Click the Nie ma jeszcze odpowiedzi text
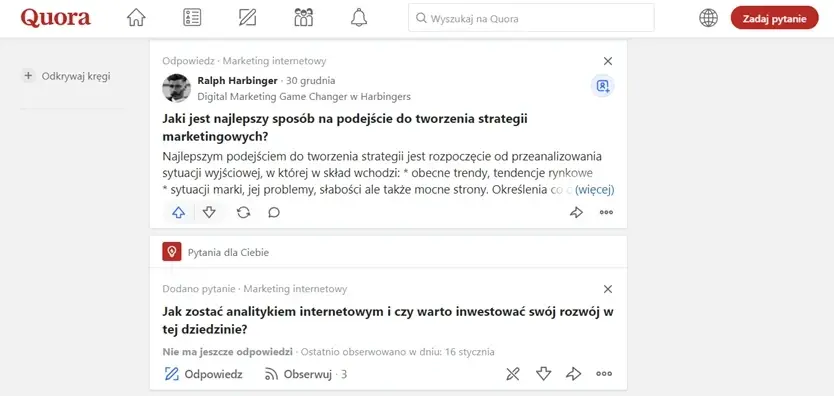Viewport: 834px width, 396px height. [228, 352]
